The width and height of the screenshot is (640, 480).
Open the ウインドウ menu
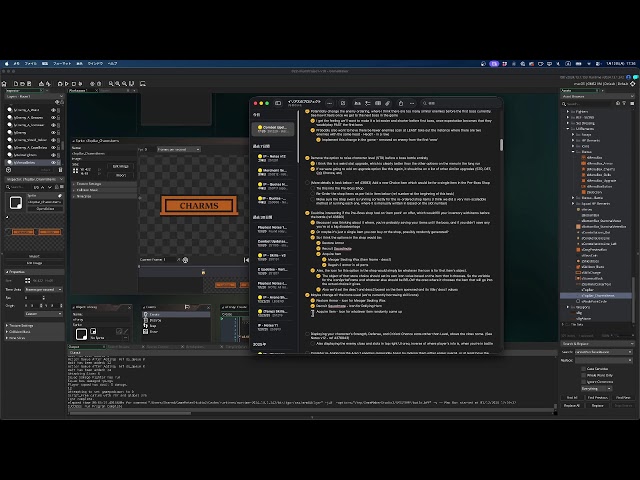[96, 64]
